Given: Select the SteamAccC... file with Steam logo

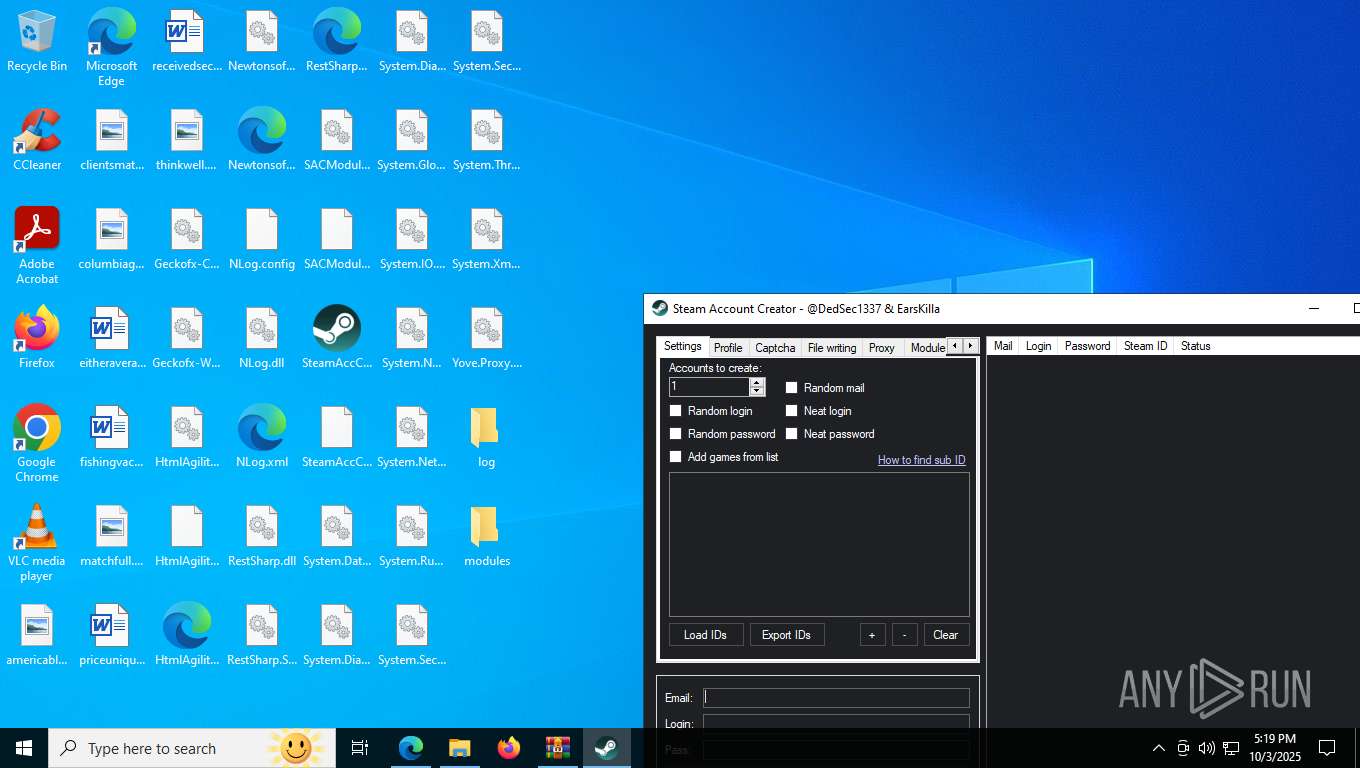Looking at the screenshot, I should (x=337, y=338).
